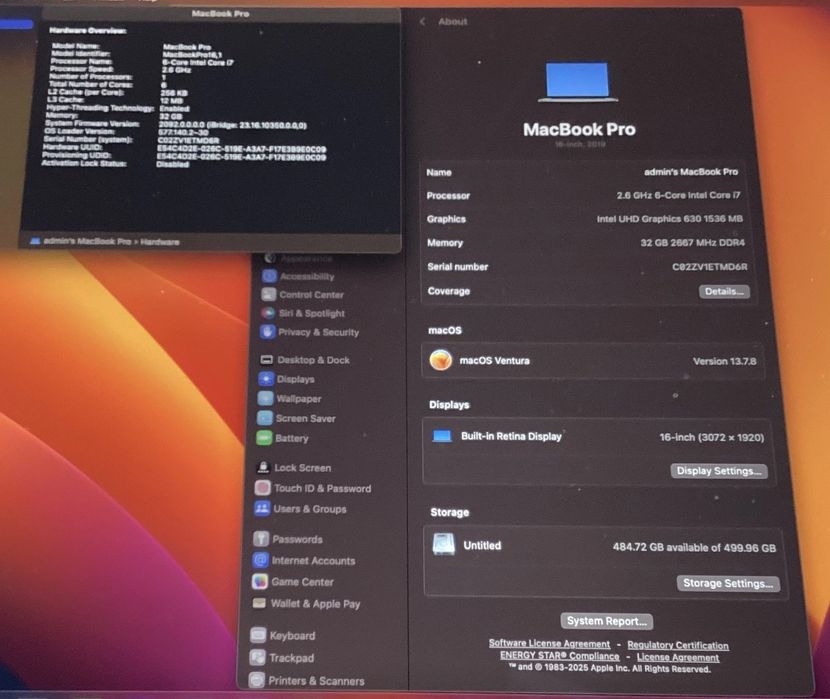Click the computer icon in Hardware path bar
Screen dimensions: 830x699
[x=35, y=241]
